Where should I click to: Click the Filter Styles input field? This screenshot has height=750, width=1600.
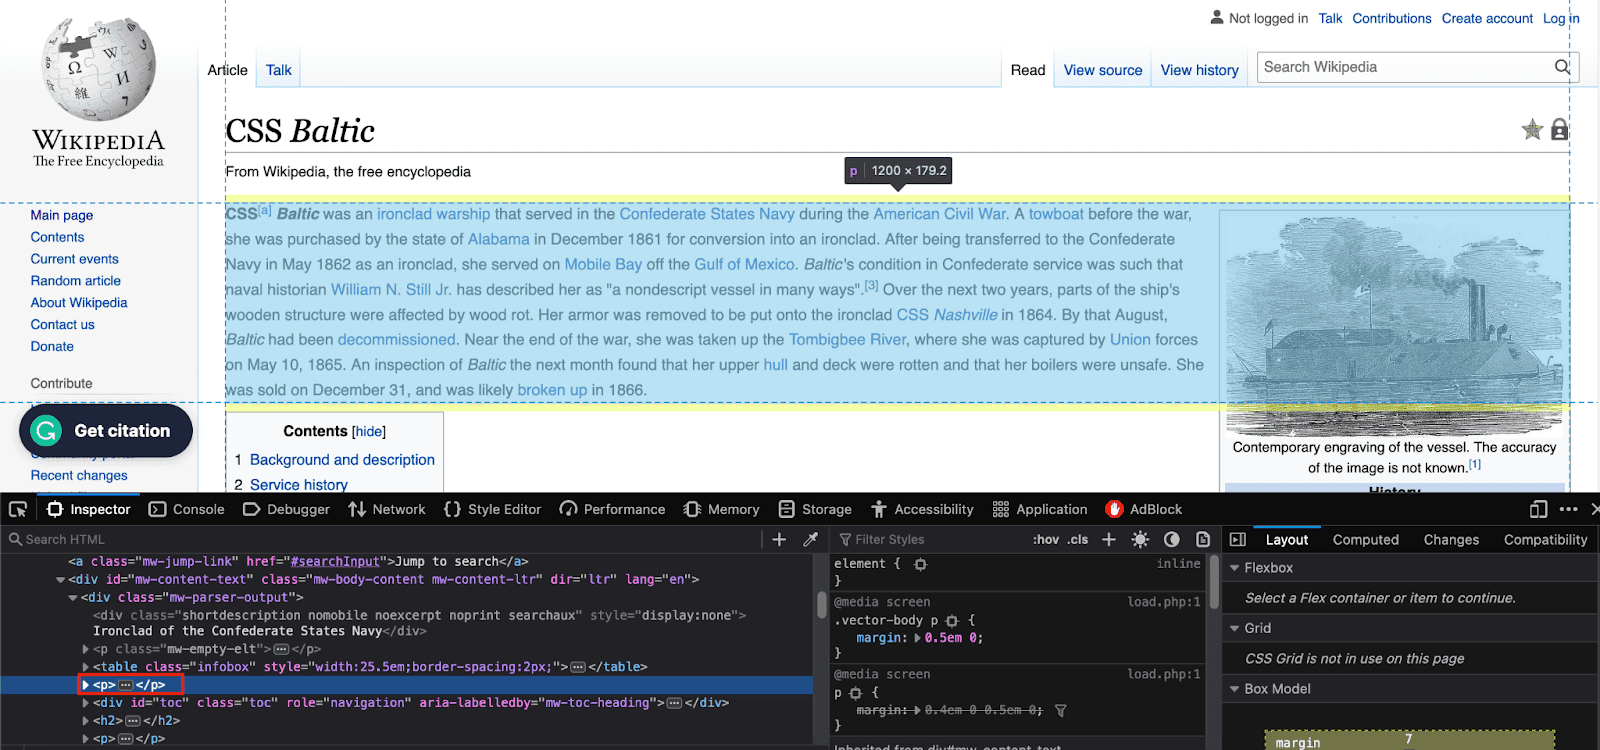click(930, 539)
